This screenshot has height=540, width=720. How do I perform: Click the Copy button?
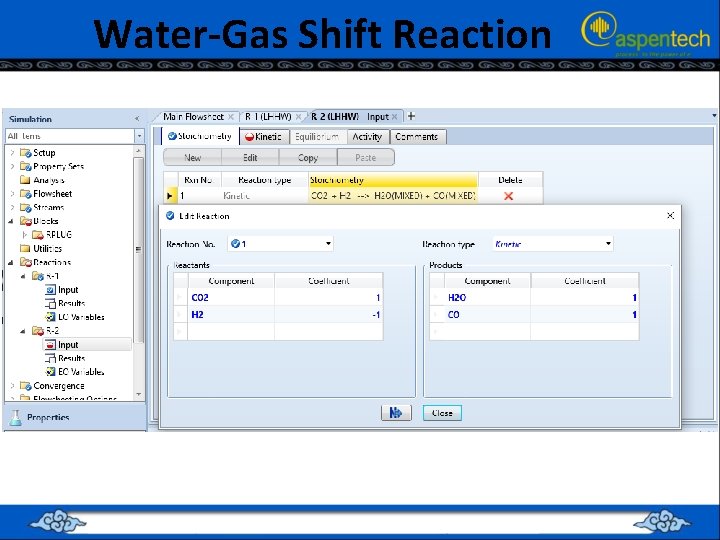pos(308,158)
